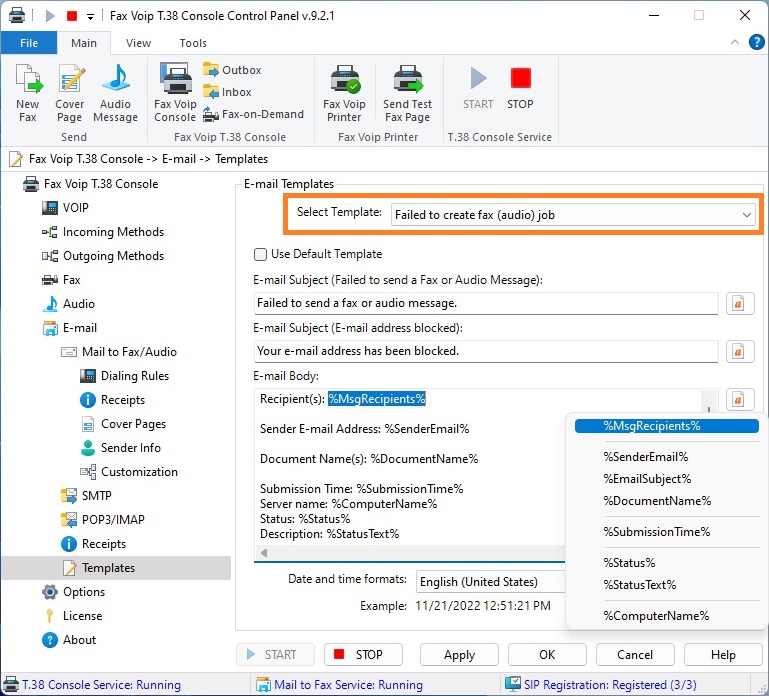Open Cover Pages in tree
Screen dimensions: 769x696
point(123,424)
